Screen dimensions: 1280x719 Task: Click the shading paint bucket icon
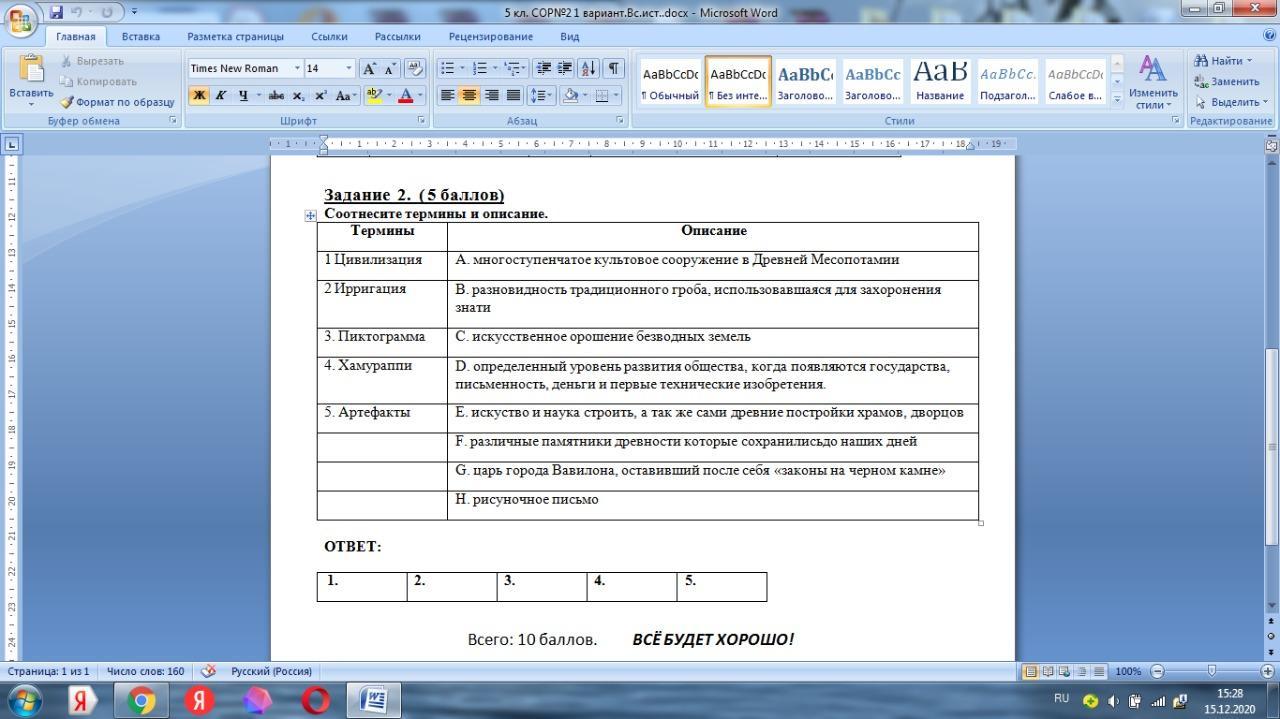click(x=569, y=96)
